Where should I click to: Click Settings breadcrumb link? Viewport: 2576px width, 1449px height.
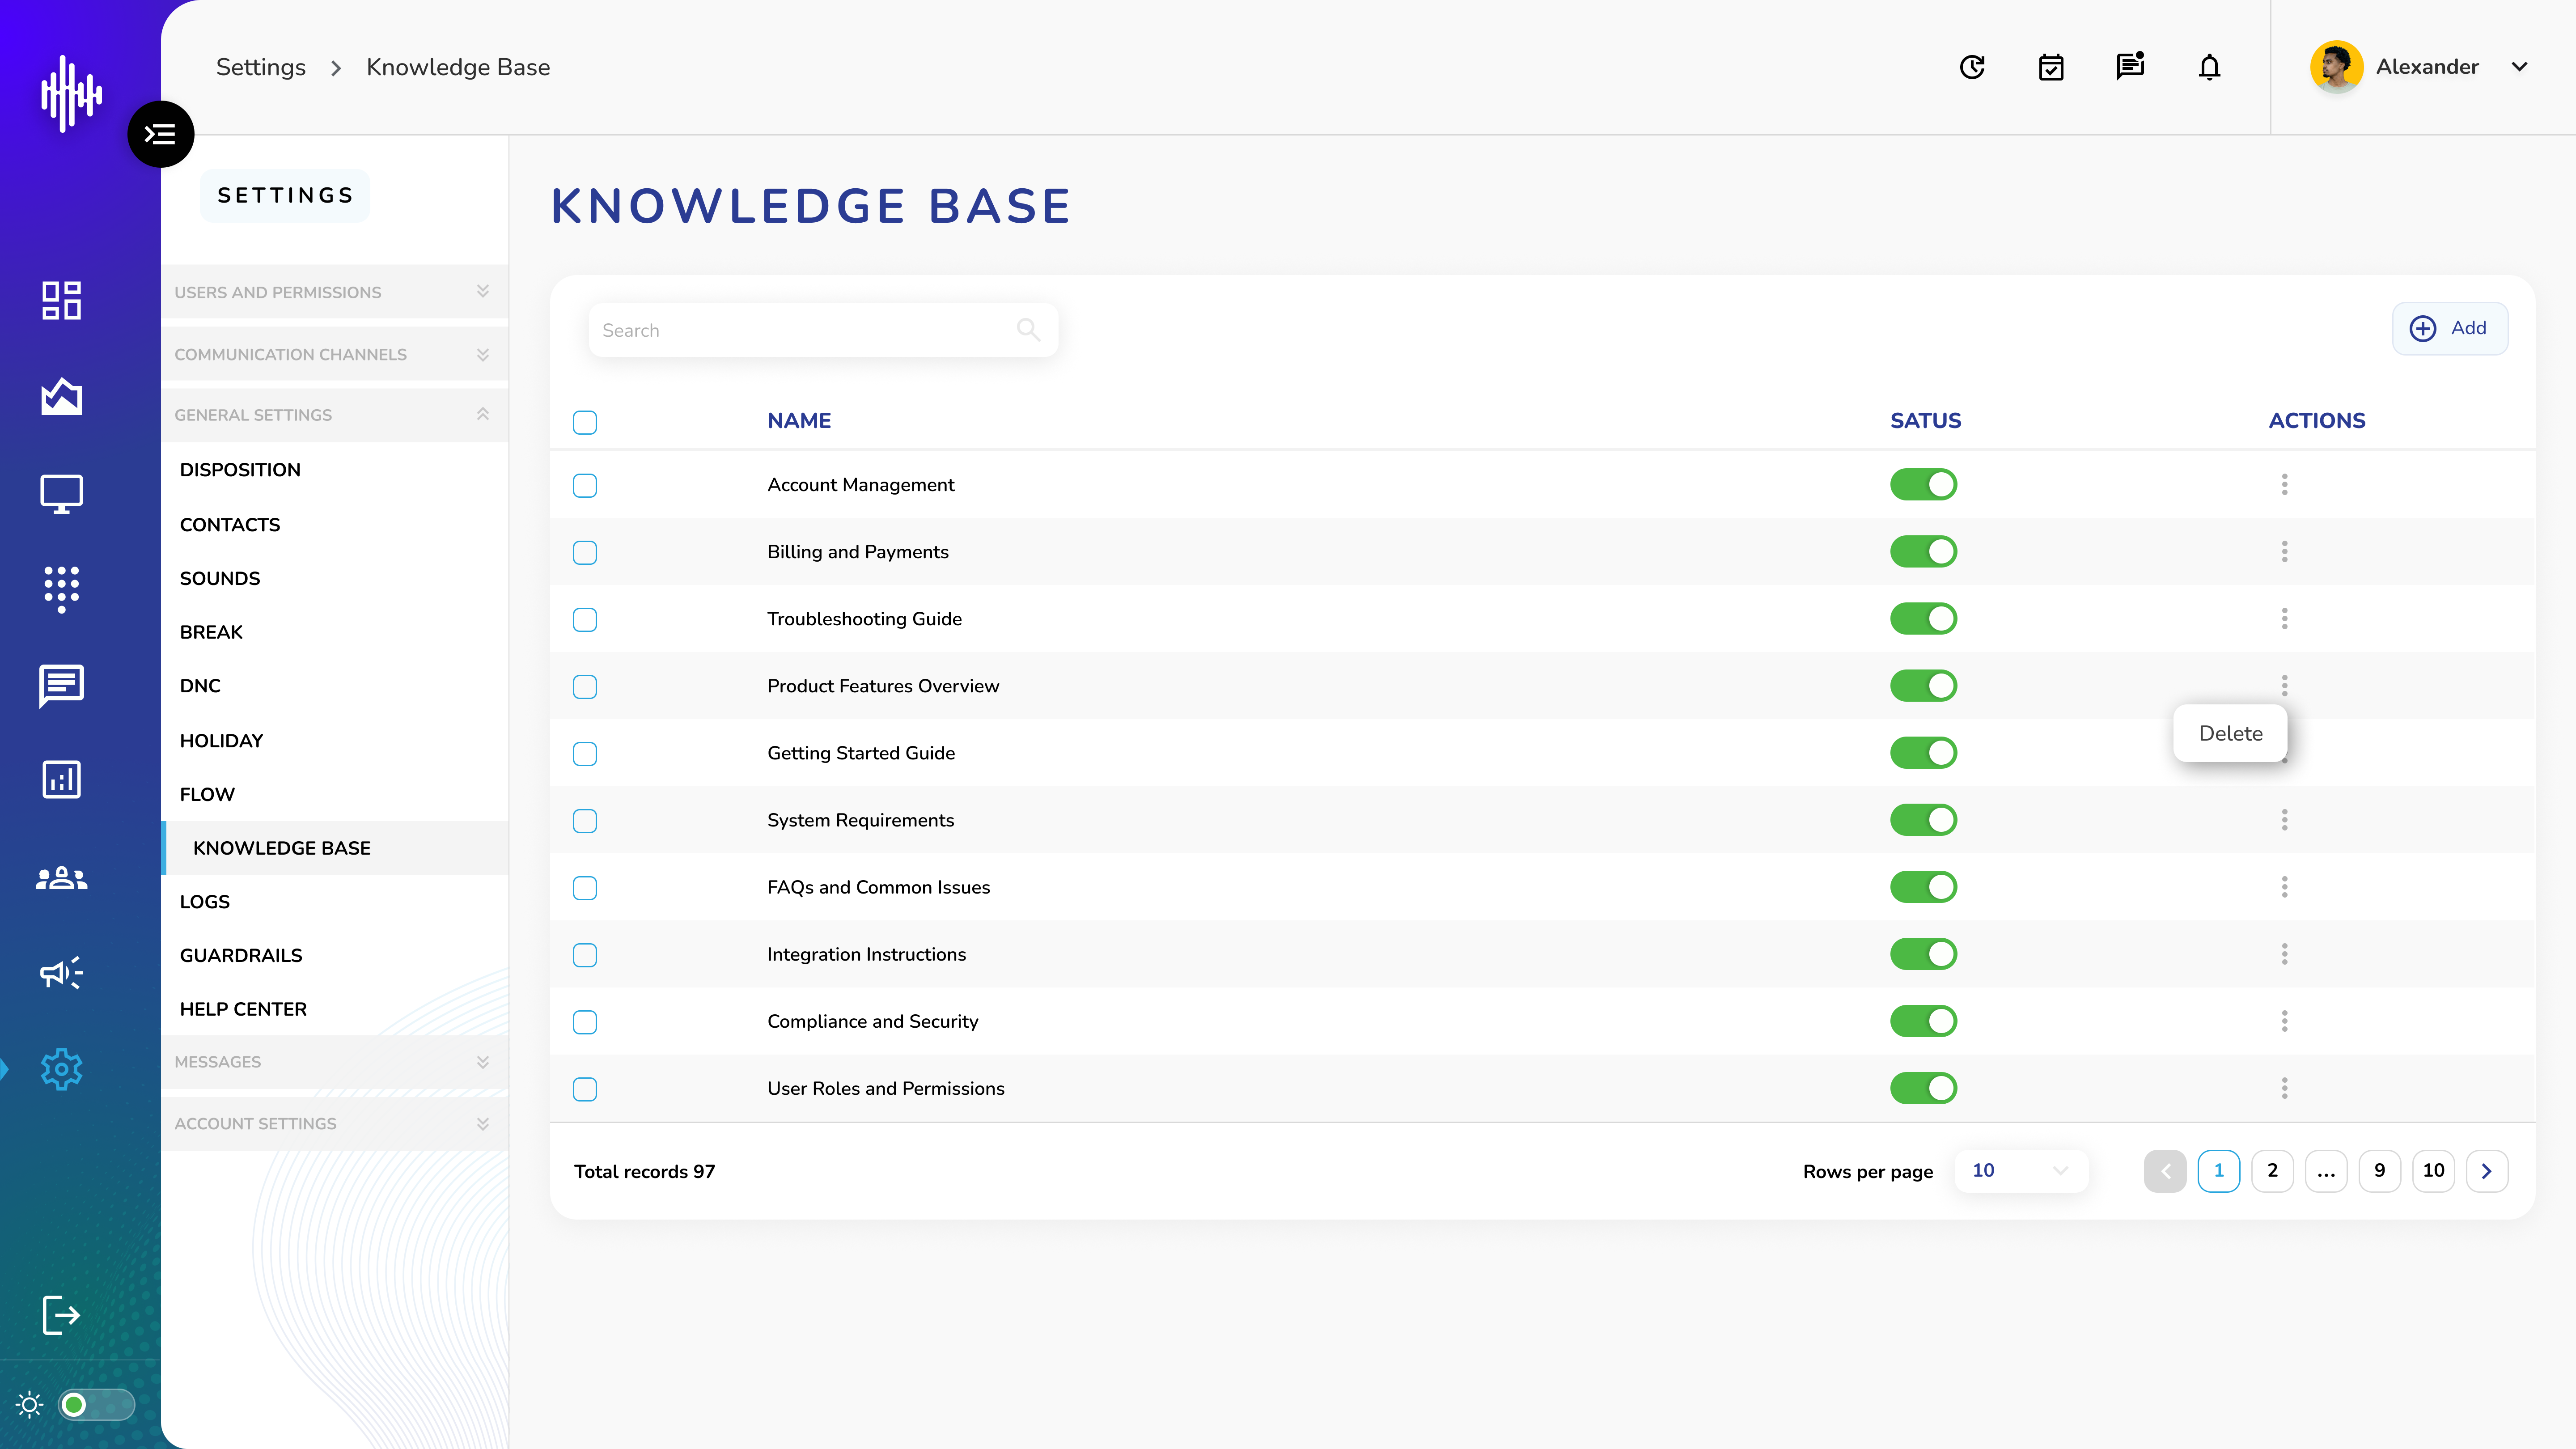(x=261, y=67)
